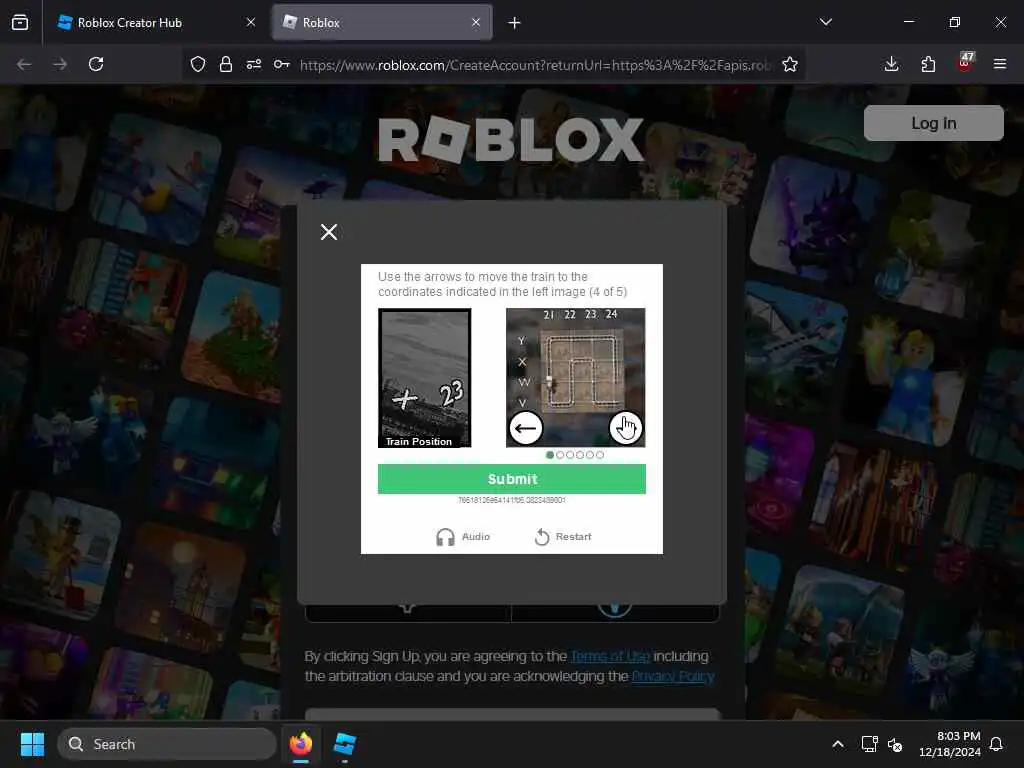This screenshot has height=768, width=1024.
Task: Open the notifications bell
Action: (996, 744)
